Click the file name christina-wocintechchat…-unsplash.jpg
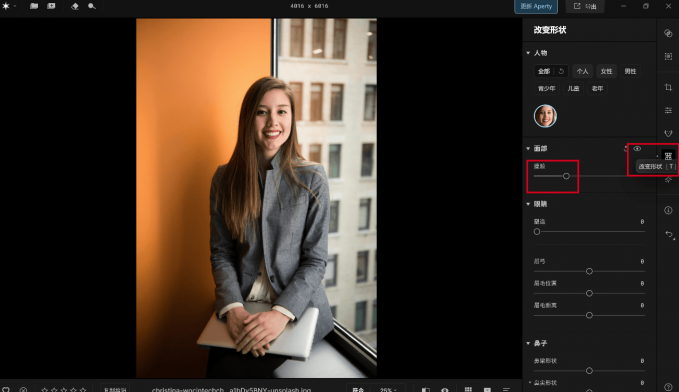Viewport: 679px width, 392px height. pos(231,389)
